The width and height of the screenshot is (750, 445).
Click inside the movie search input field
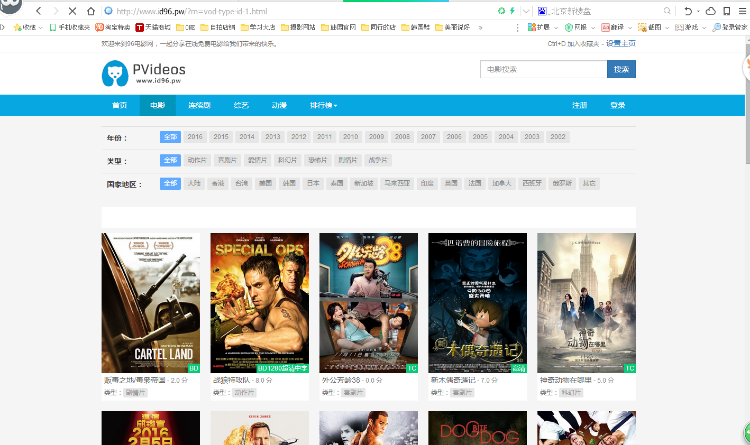tap(543, 69)
